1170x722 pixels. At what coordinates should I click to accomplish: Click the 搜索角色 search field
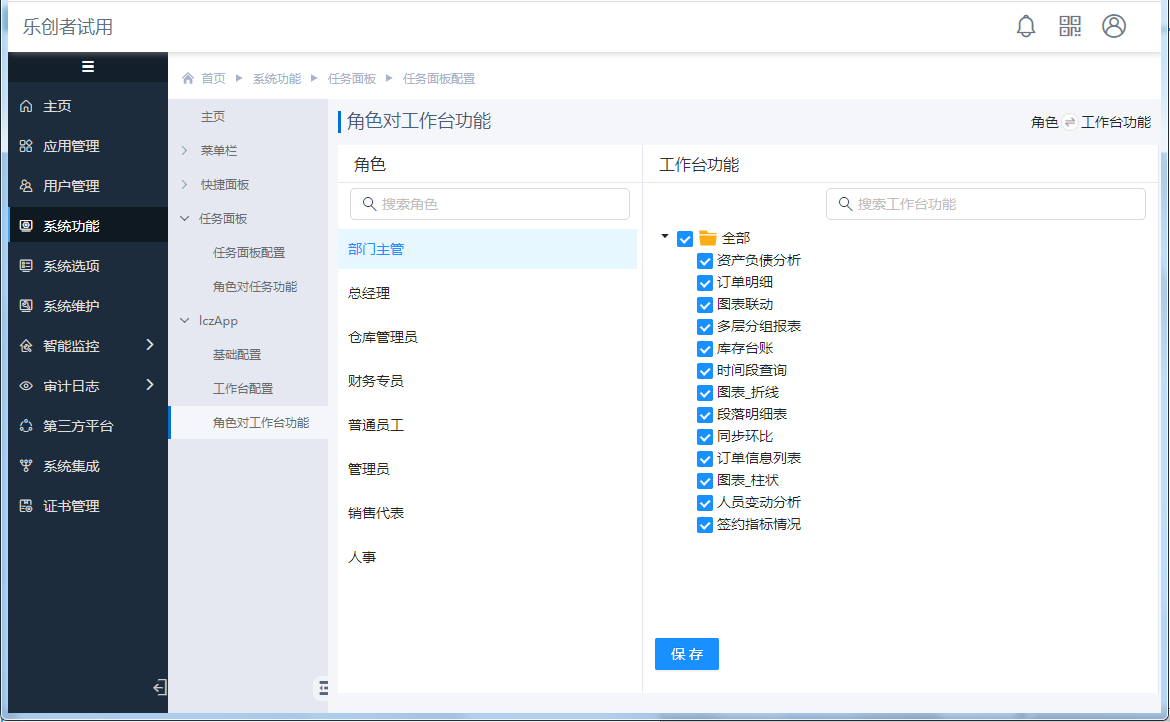coord(490,204)
